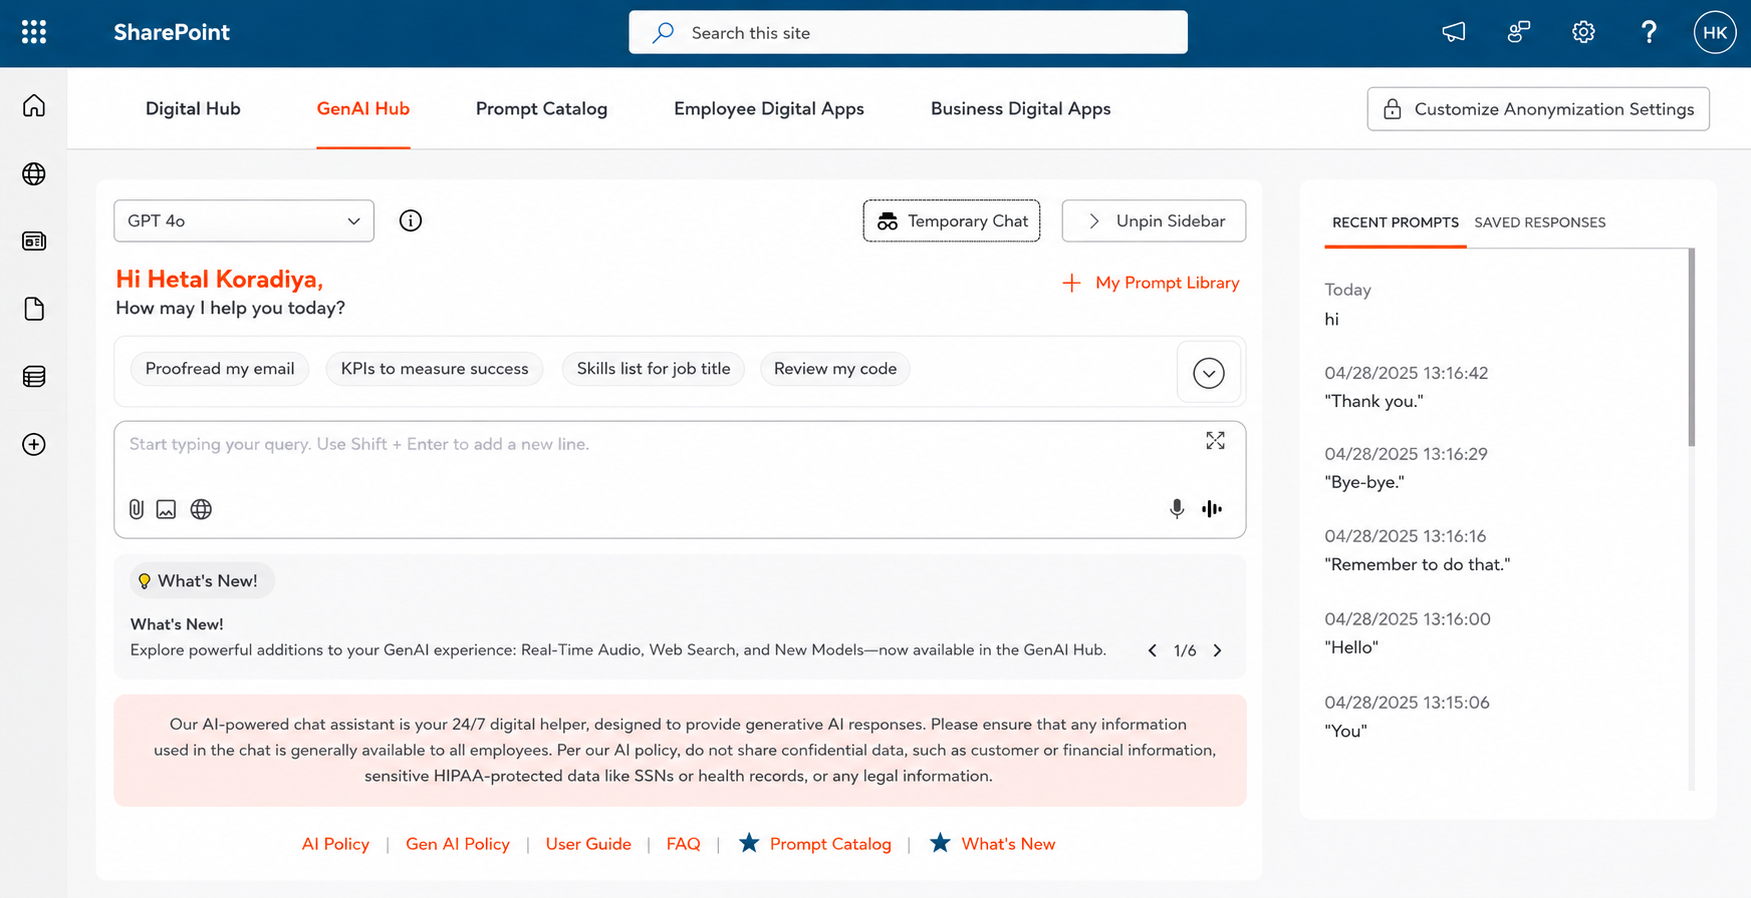Open the HK account profile avatar

click(x=1715, y=33)
